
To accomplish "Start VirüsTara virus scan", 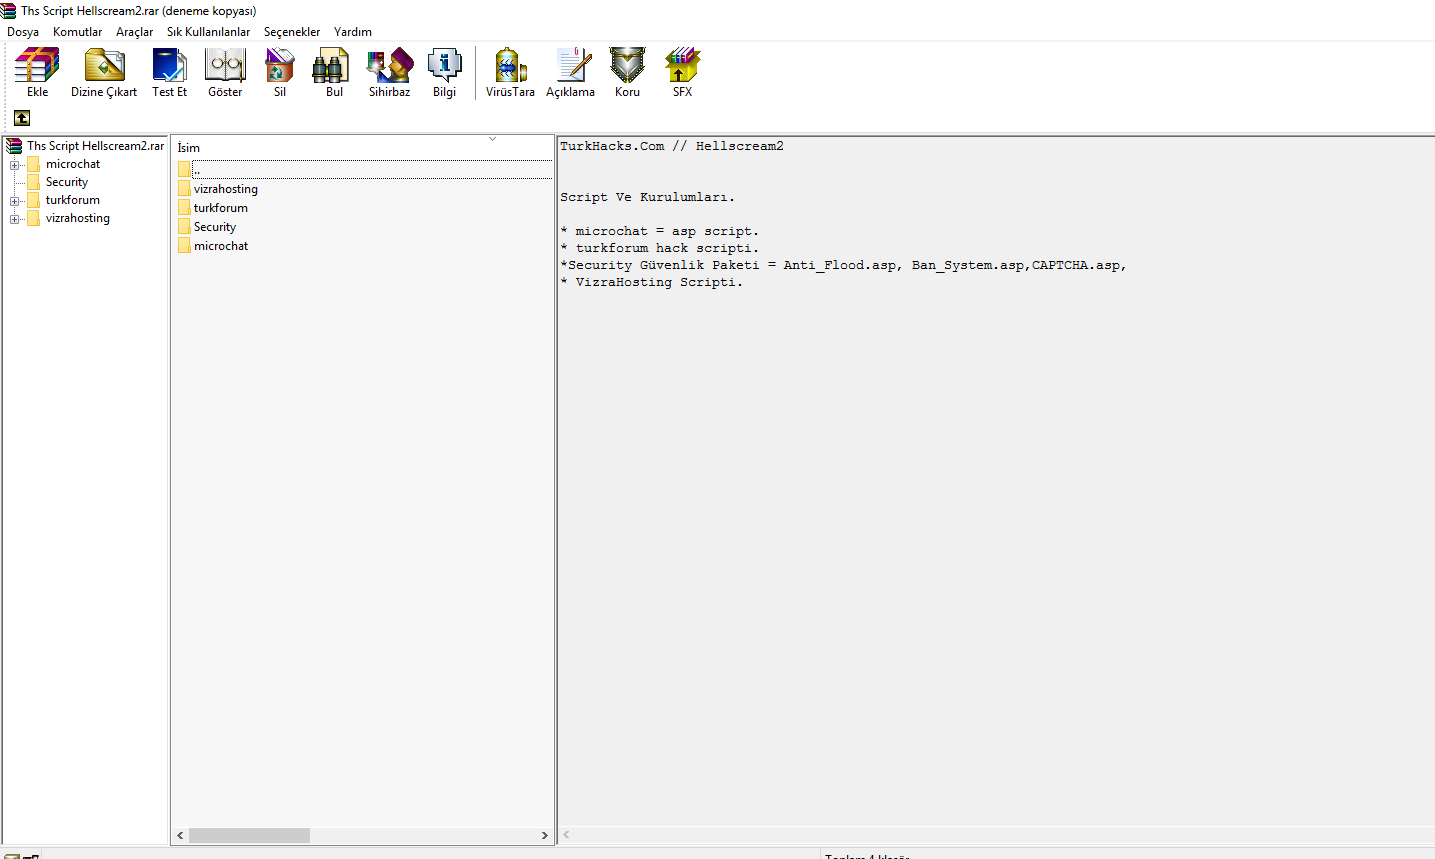I will (510, 65).
